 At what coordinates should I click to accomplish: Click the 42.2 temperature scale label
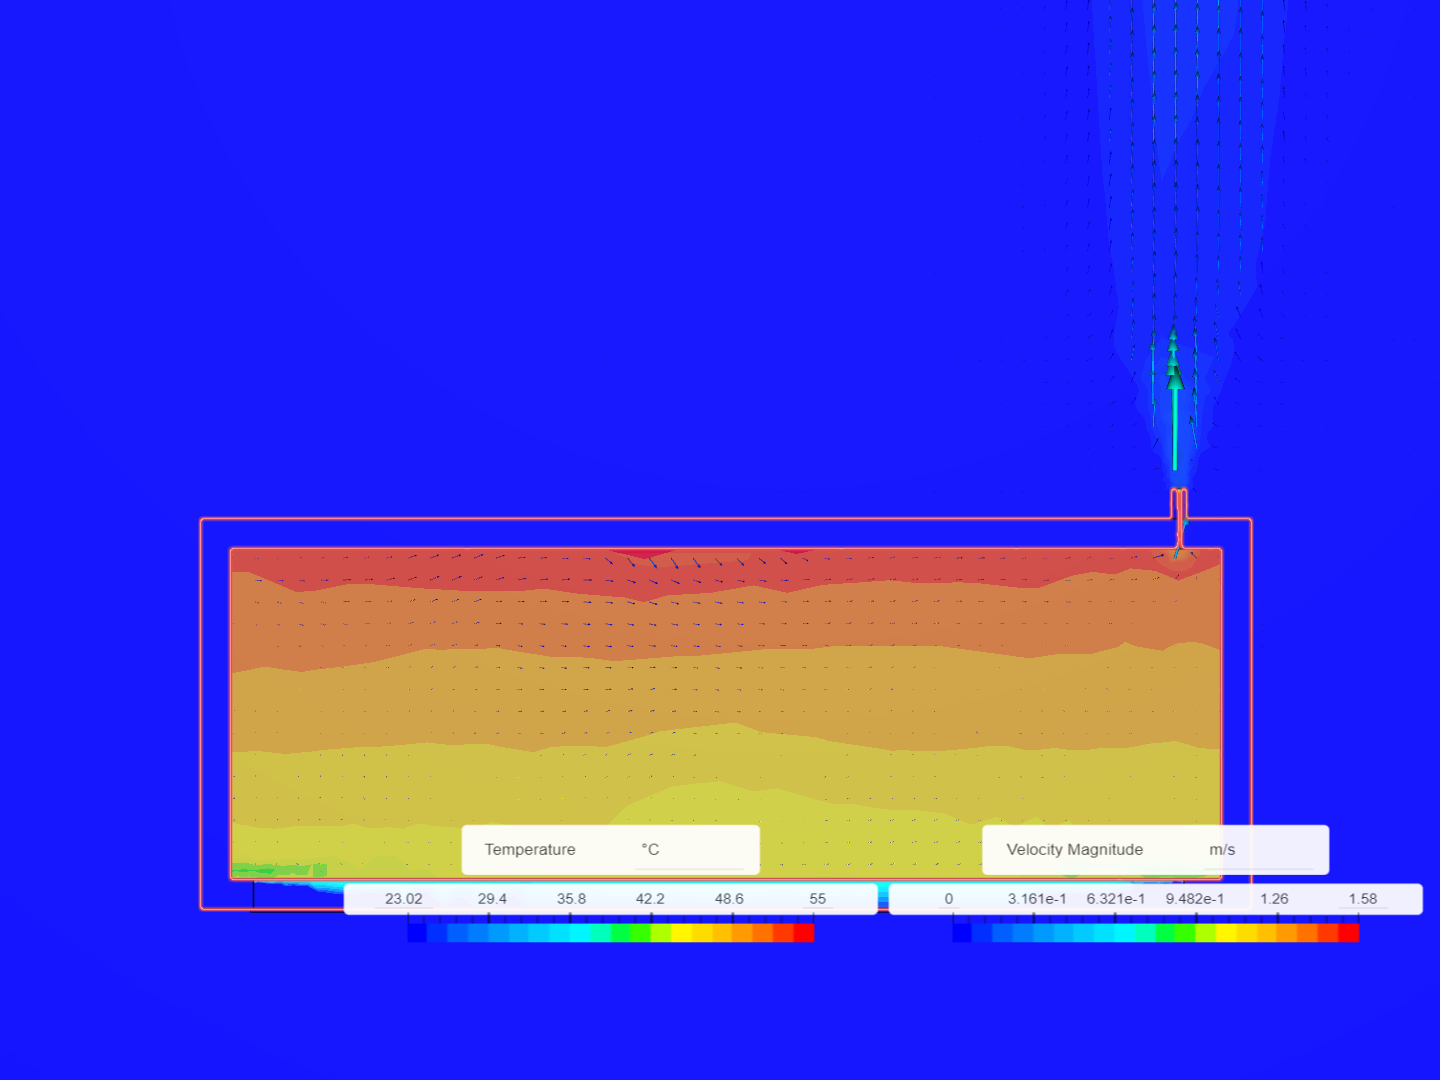tap(650, 898)
